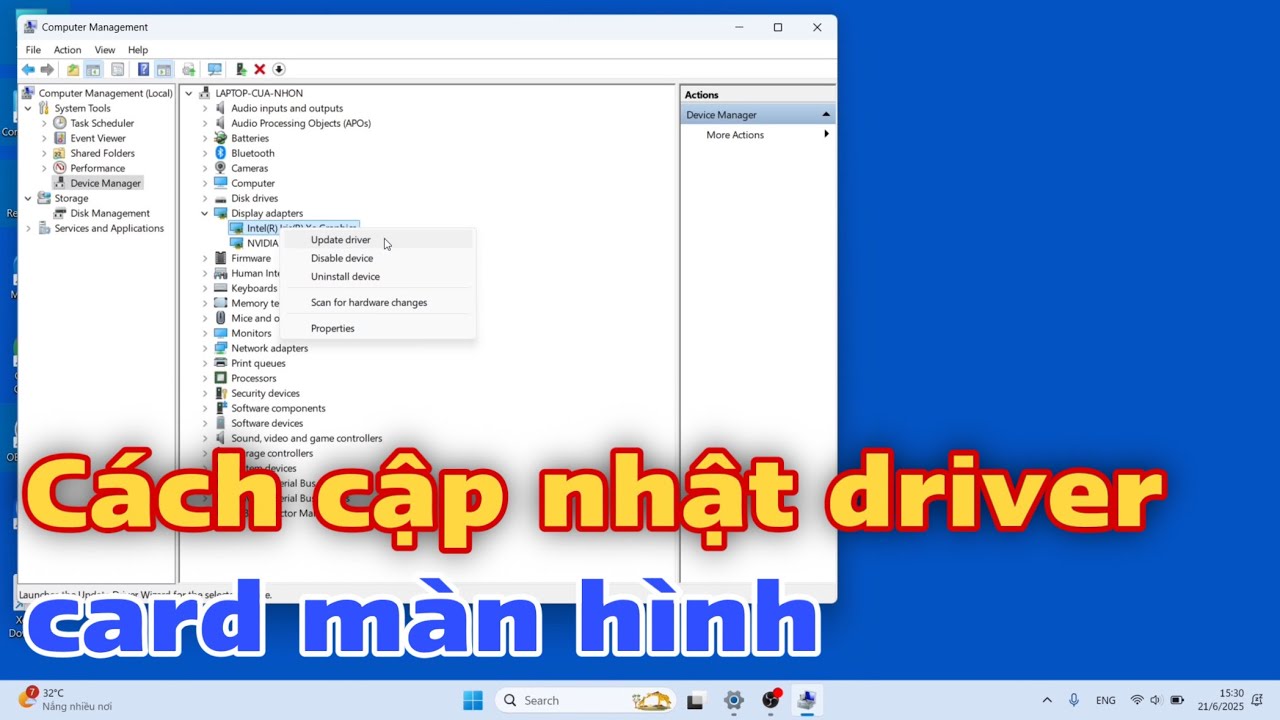Select the Disk drives category
This screenshot has height=720, width=1280.
255,198
